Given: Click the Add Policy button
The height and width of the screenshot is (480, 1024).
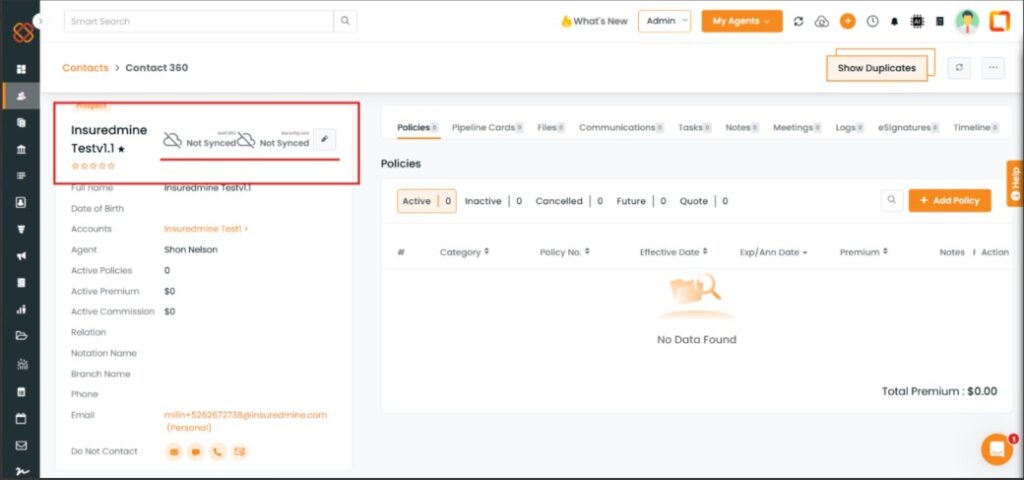Looking at the screenshot, I should click(x=949, y=201).
